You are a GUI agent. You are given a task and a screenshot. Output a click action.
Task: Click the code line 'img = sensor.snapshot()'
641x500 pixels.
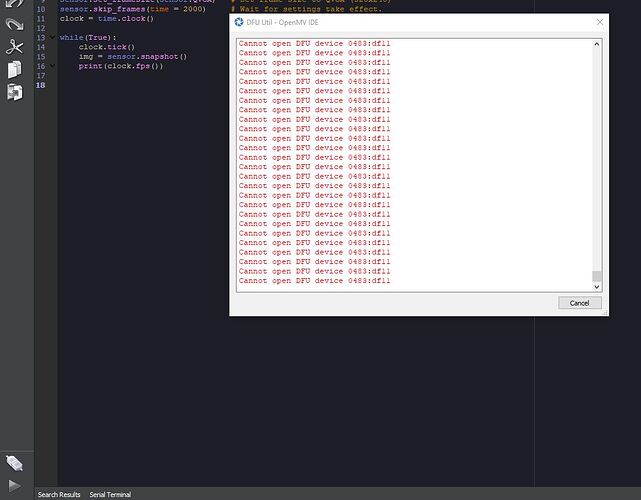(133, 56)
